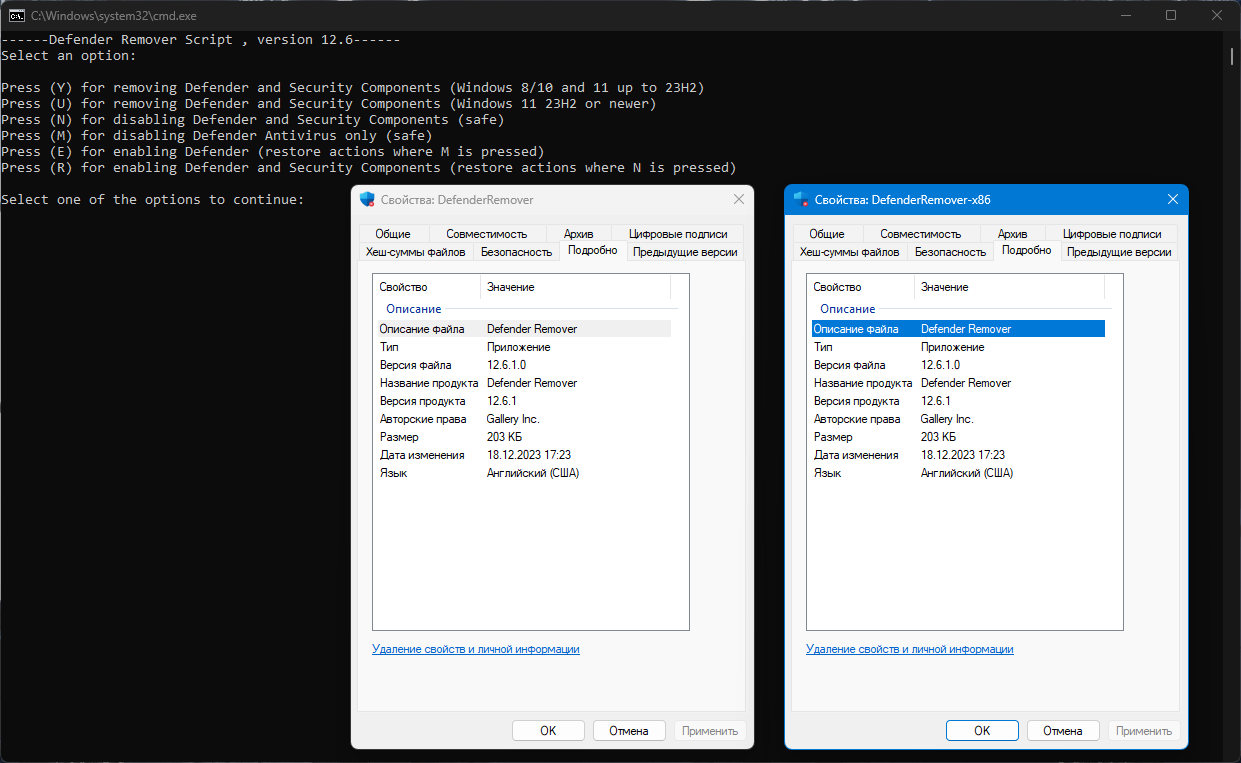This screenshot has height=763, width=1241.
Task: Click the console vertical scrollbar up arrow
Action: coord(1233,38)
